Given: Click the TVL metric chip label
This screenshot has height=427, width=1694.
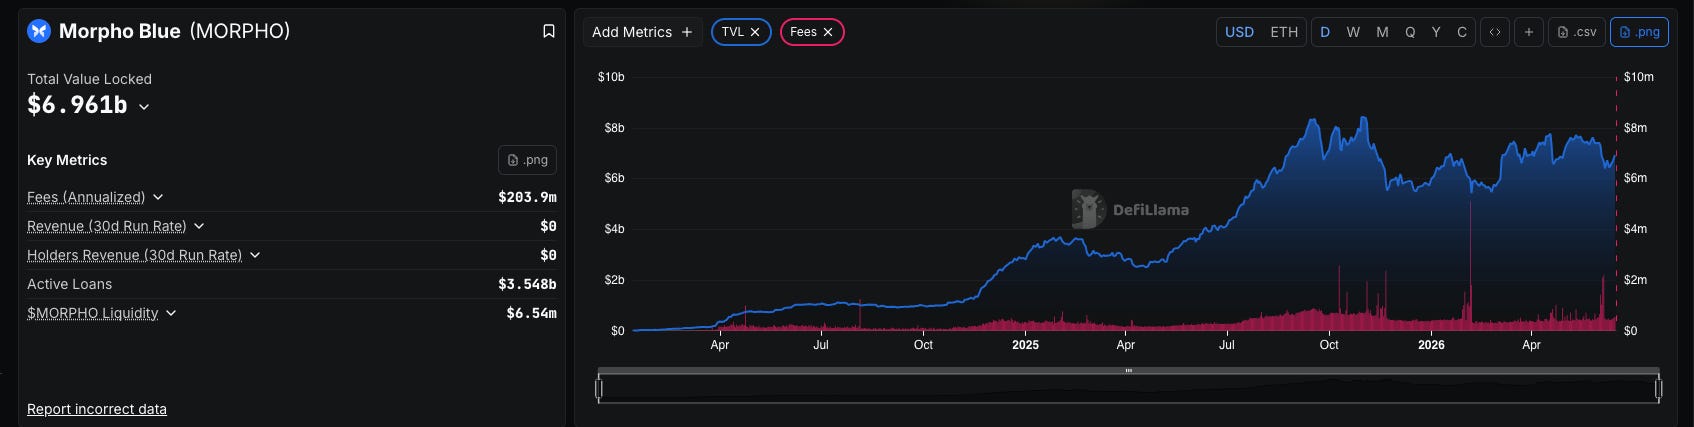Looking at the screenshot, I should (733, 32).
